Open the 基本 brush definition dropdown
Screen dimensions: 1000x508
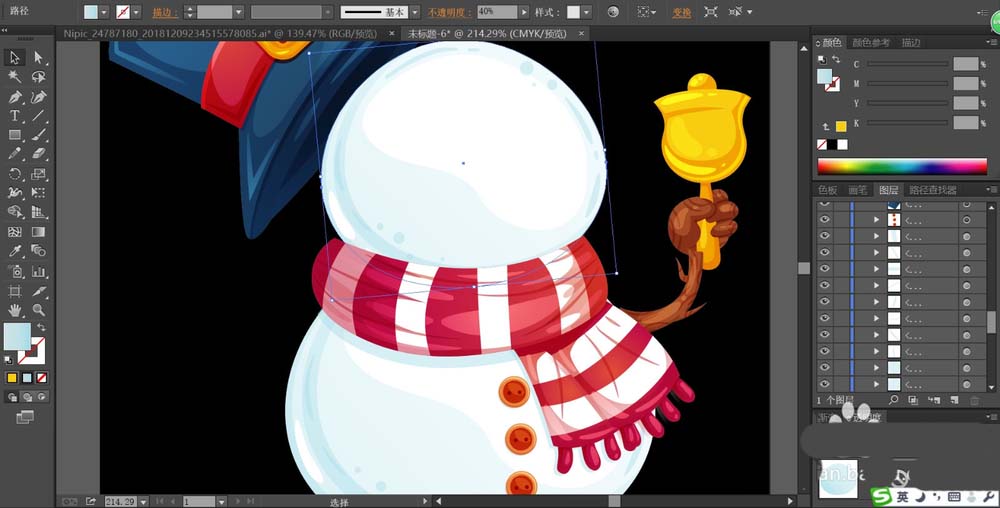[415, 12]
